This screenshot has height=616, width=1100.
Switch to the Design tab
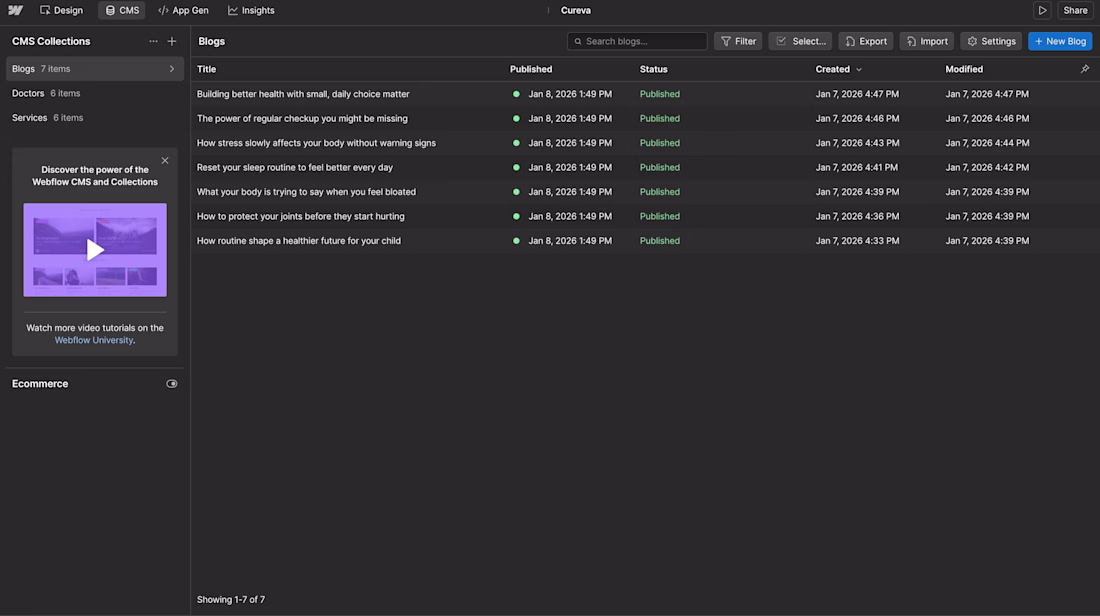coord(61,10)
